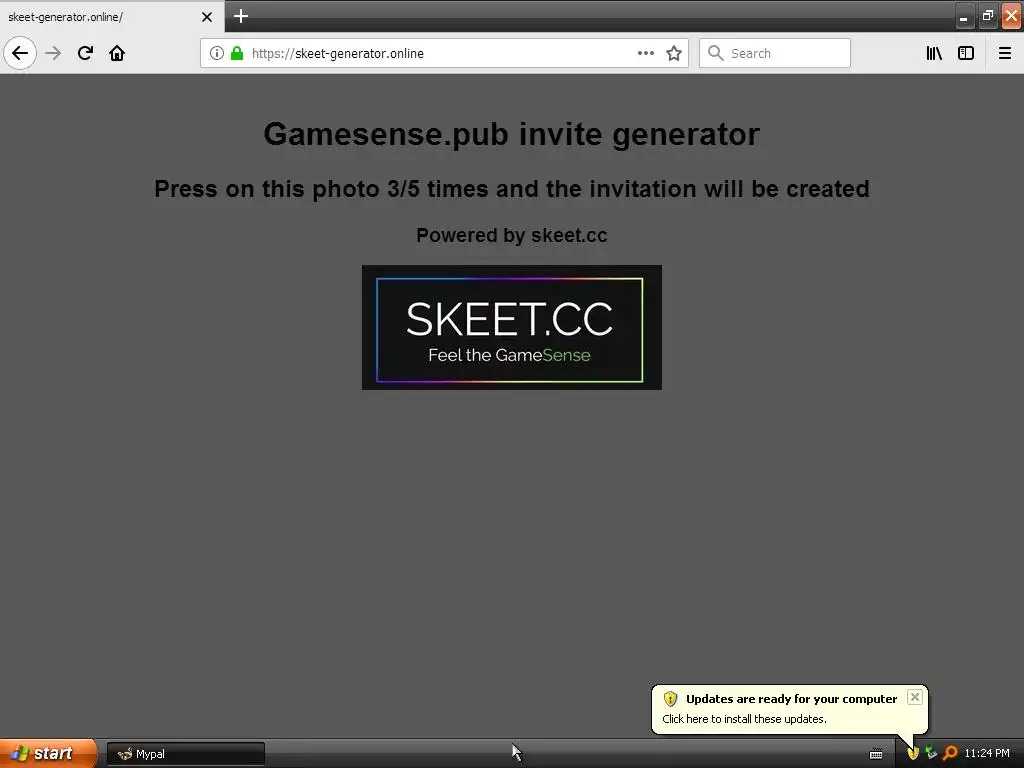Open the Library bookshelf icon
1024x768 pixels.
934,53
